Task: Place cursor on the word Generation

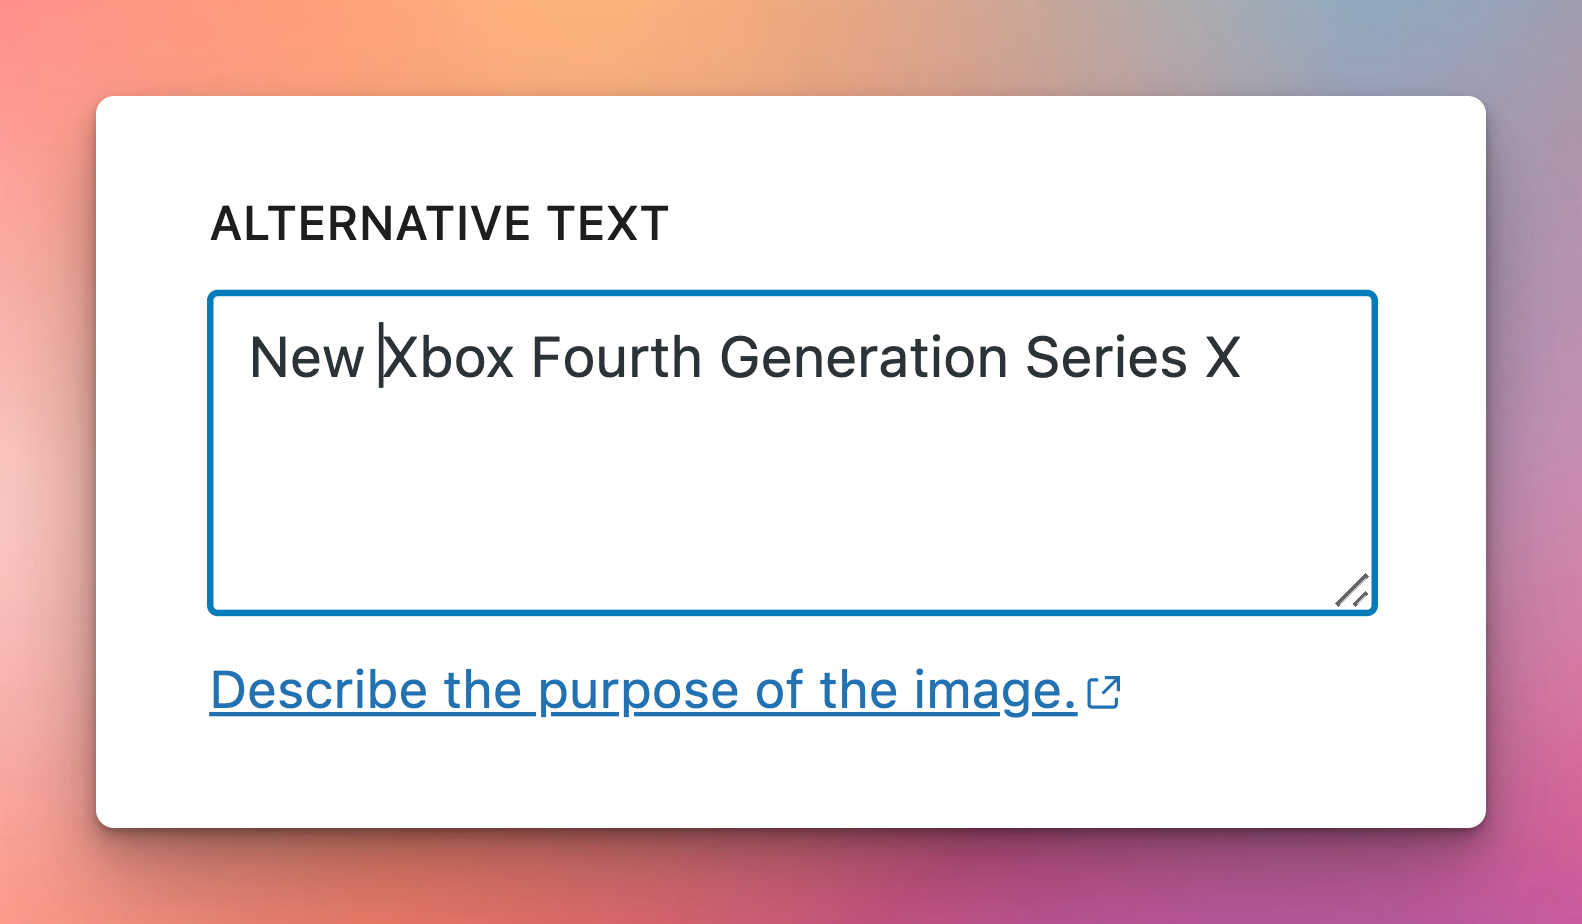Action: click(x=864, y=358)
